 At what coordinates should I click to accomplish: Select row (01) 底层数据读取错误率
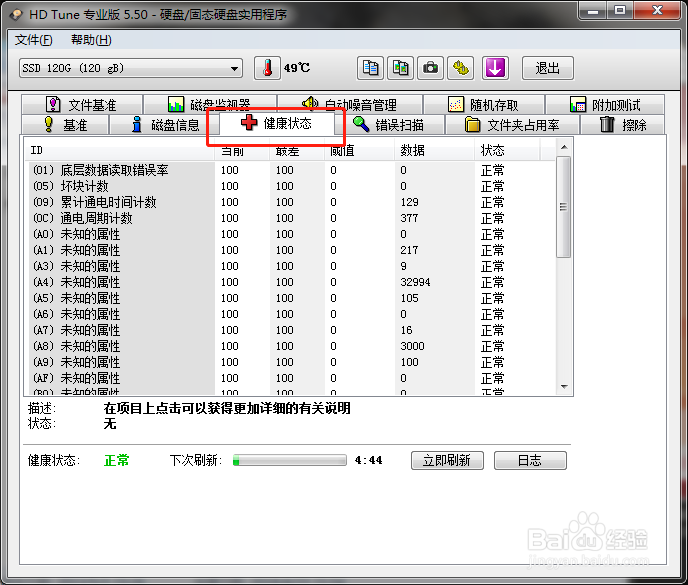(x=290, y=170)
